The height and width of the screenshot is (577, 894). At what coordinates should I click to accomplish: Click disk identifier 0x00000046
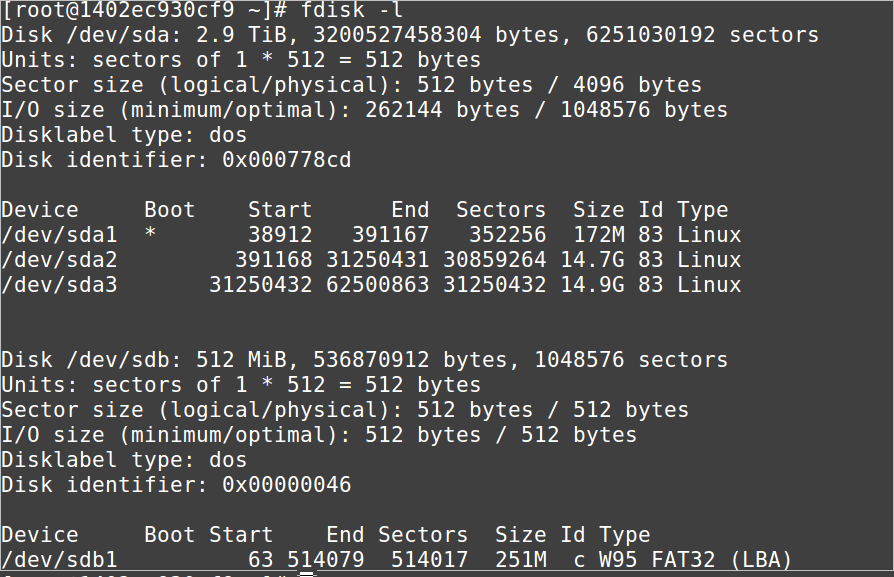(x=287, y=485)
